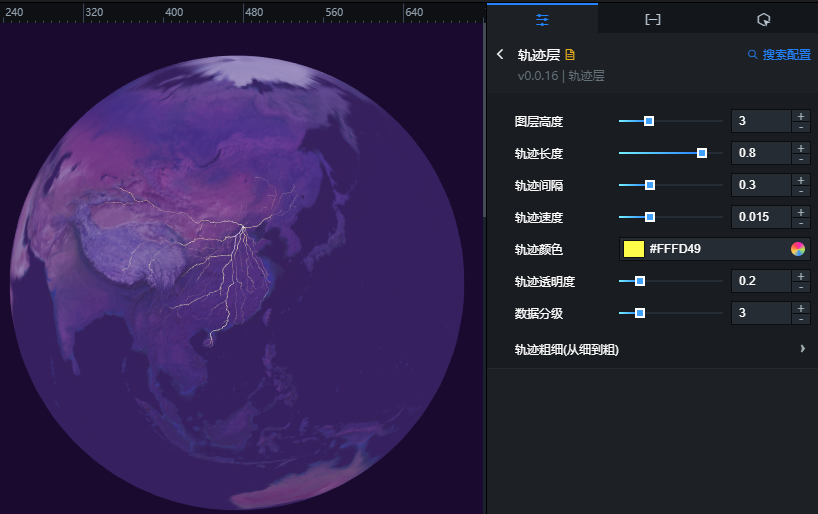This screenshot has width=818, height=514.
Task: Increase 轨迹间隔 using the plus stepper
Action: point(801,180)
